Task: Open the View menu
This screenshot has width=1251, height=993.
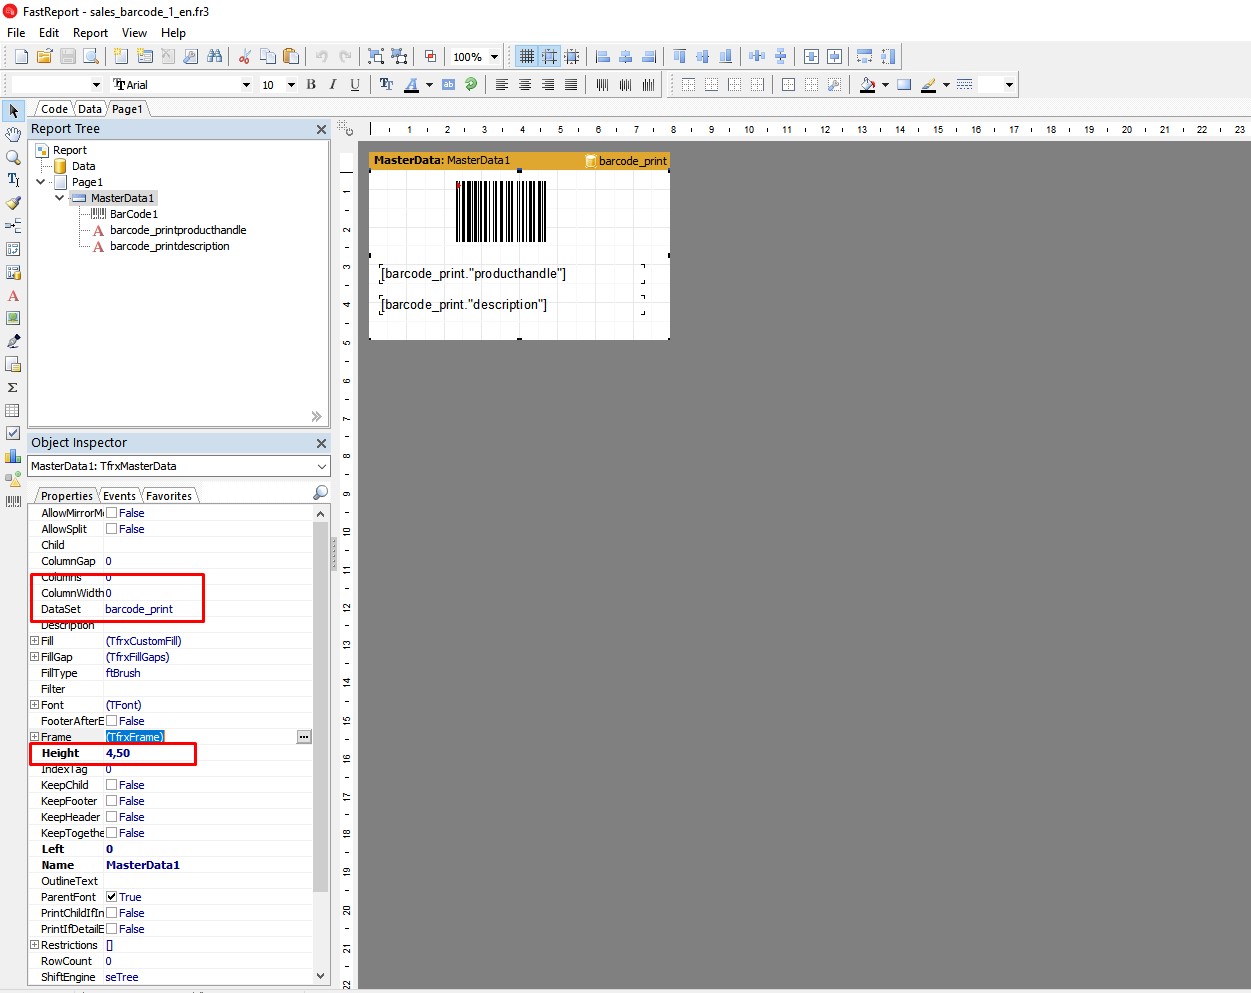Action: point(134,33)
